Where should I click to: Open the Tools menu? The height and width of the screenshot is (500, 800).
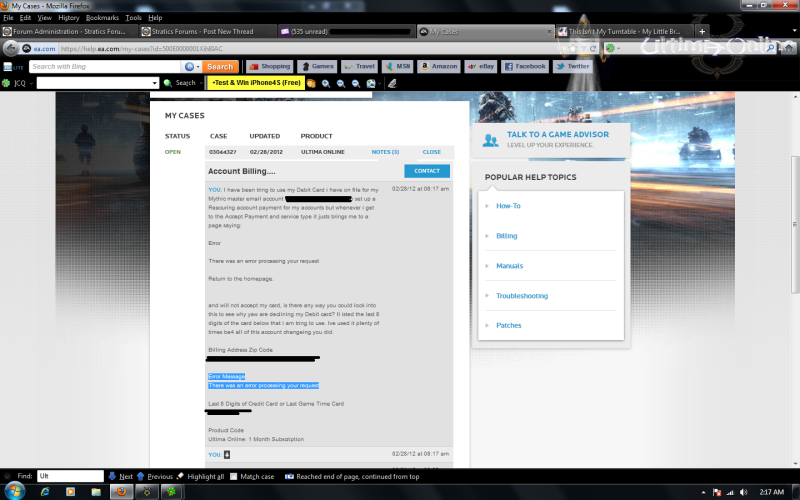pyautogui.click(x=133, y=18)
